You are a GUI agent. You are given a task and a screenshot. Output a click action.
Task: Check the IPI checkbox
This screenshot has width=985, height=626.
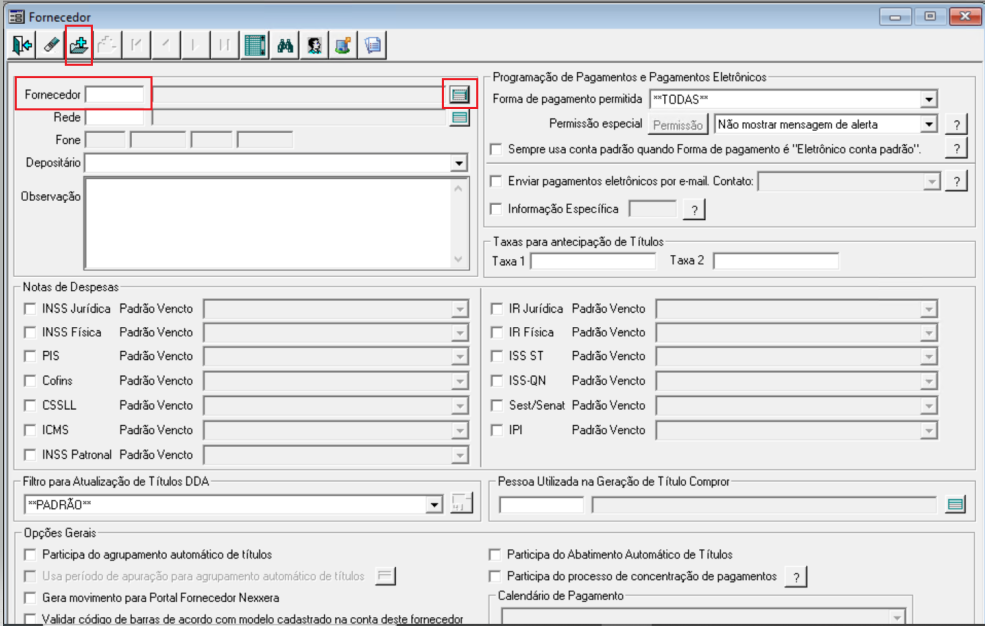497,430
